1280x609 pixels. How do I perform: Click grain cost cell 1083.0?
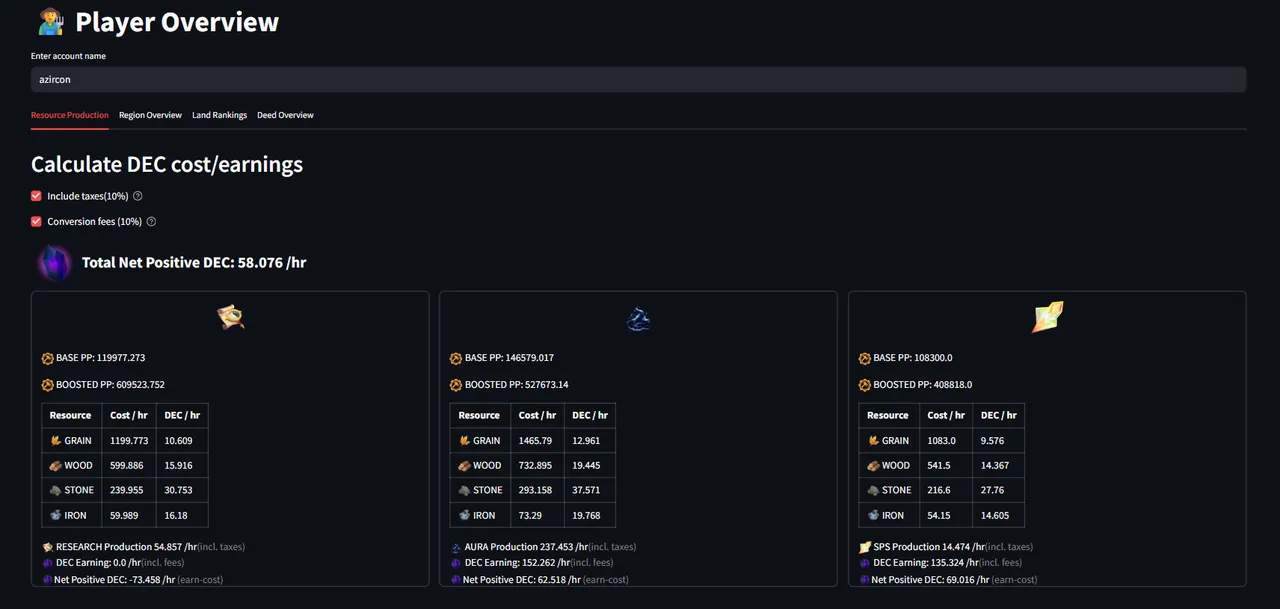pos(946,440)
